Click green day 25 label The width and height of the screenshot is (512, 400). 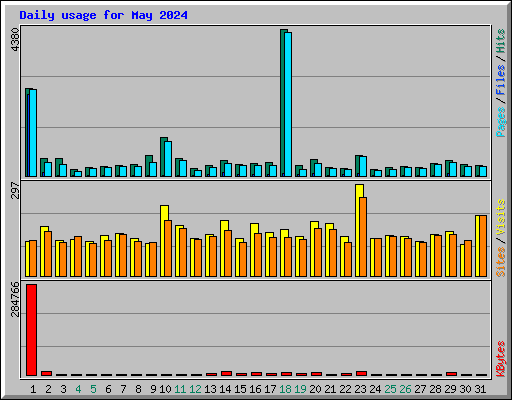pos(390,389)
